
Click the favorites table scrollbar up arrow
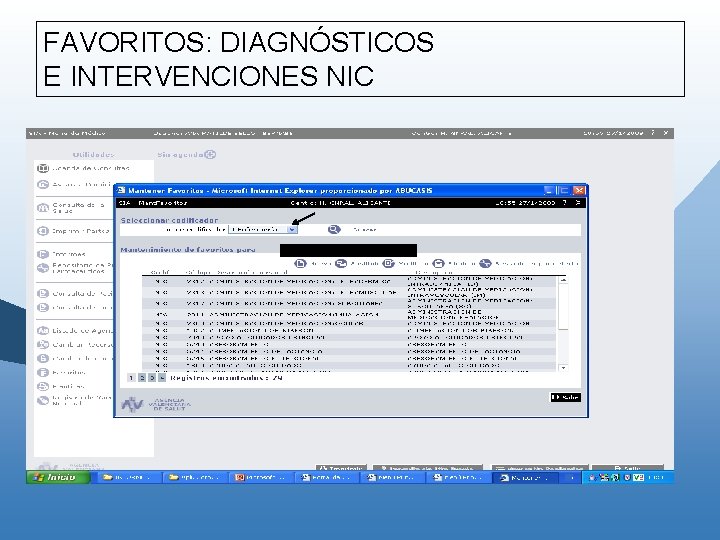pos(563,280)
